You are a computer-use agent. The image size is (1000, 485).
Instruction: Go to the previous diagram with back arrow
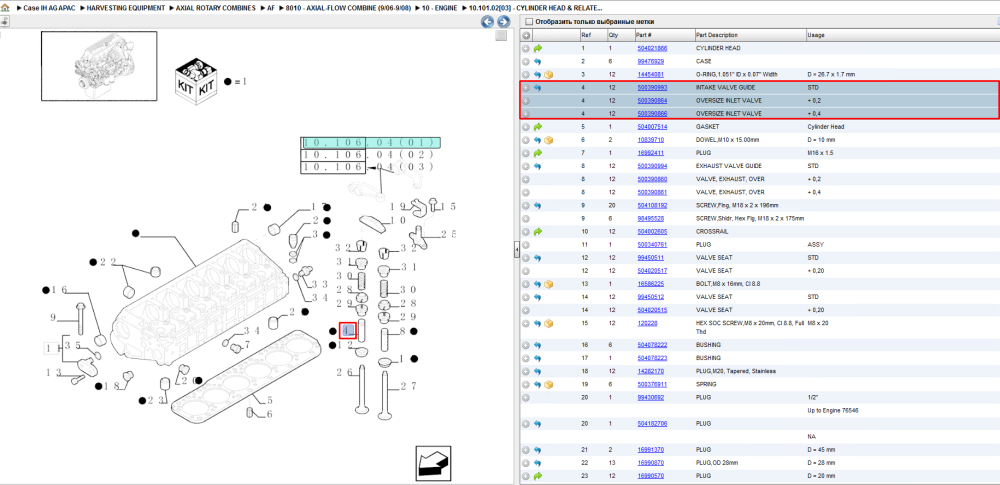[487, 22]
